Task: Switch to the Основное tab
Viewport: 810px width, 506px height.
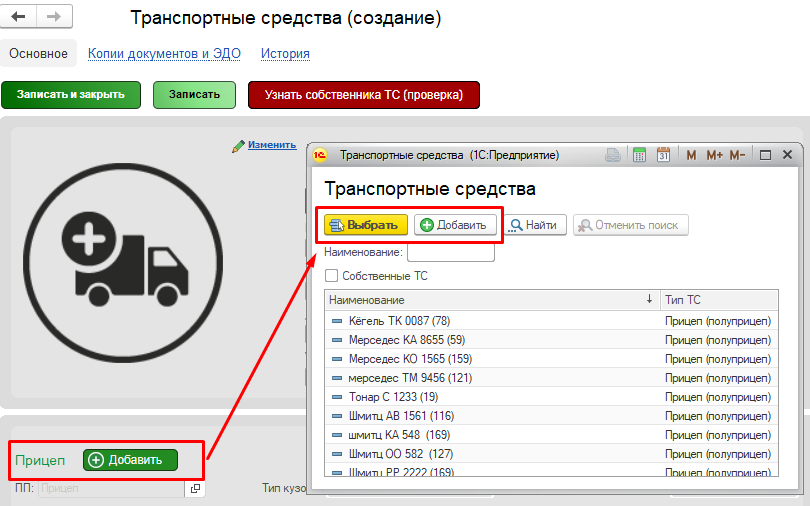Action: coord(38,54)
